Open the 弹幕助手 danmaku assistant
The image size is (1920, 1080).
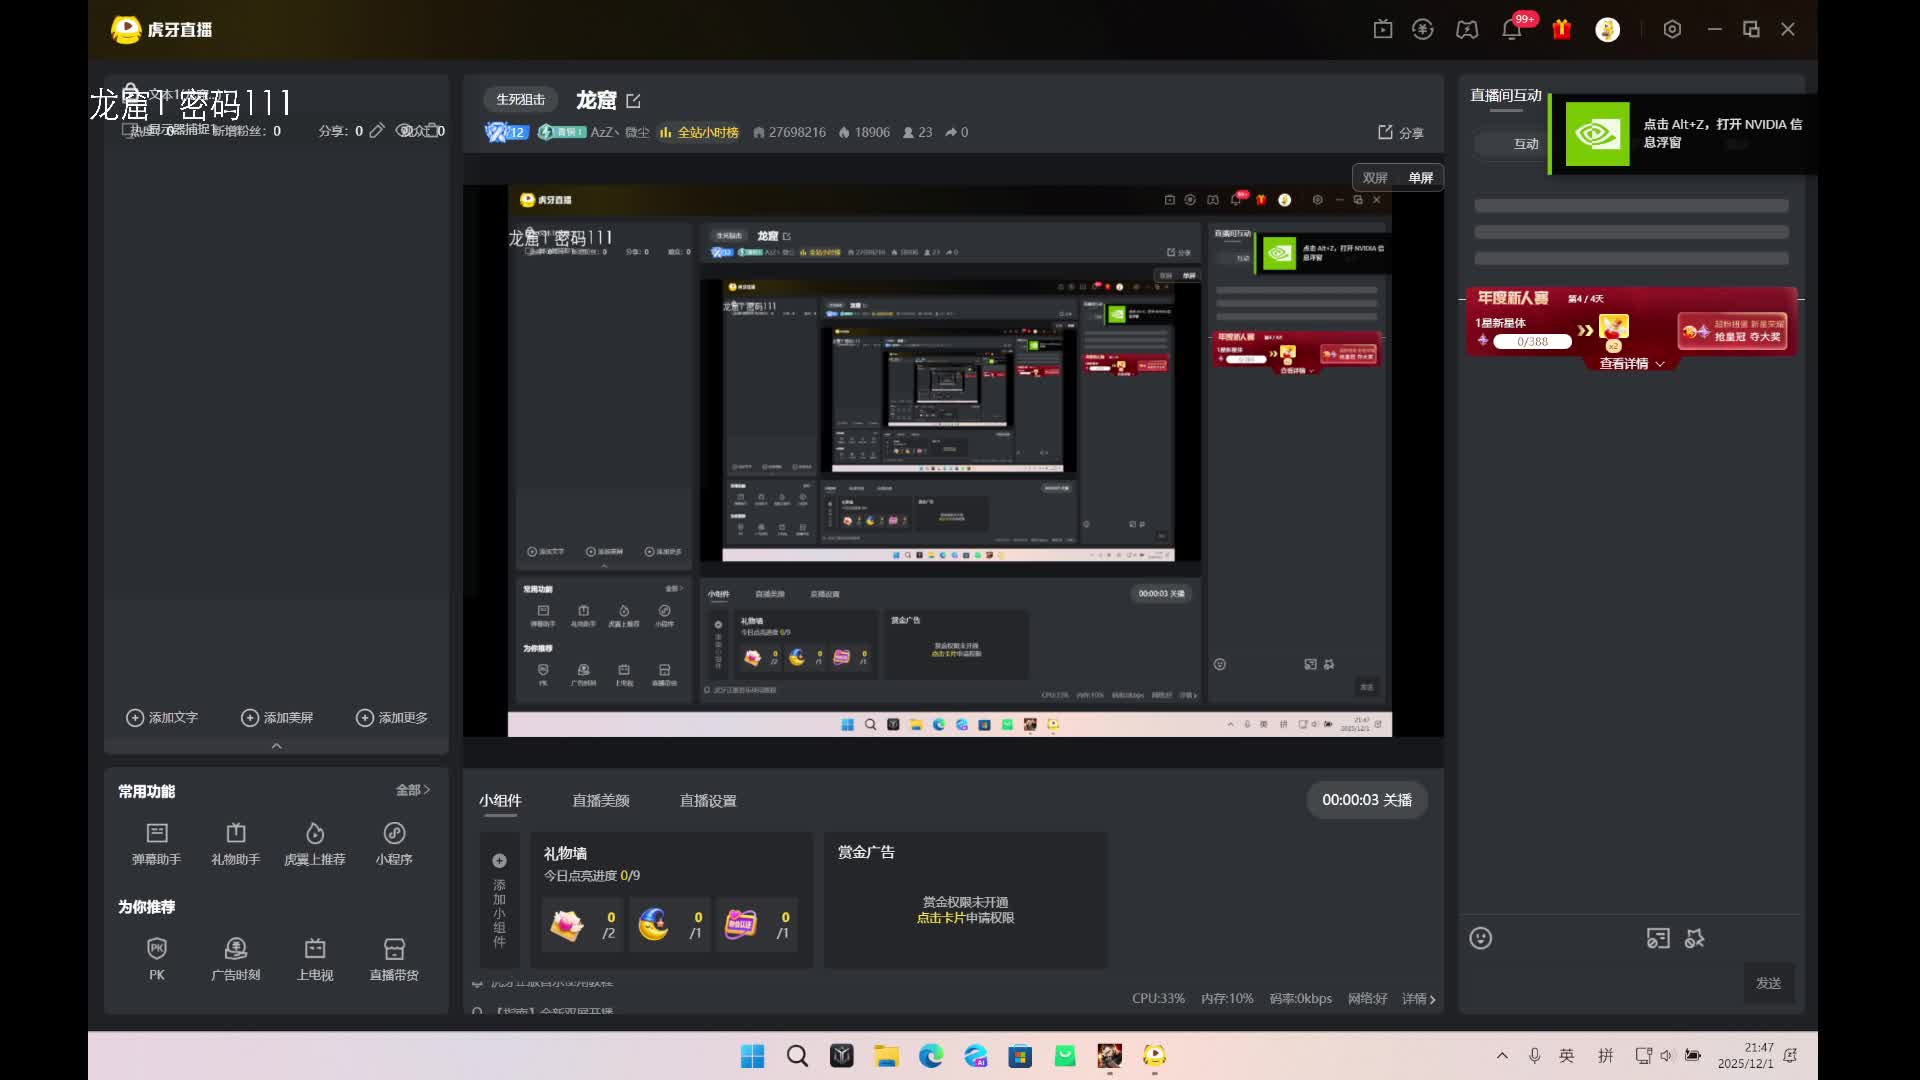[x=157, y=834]
